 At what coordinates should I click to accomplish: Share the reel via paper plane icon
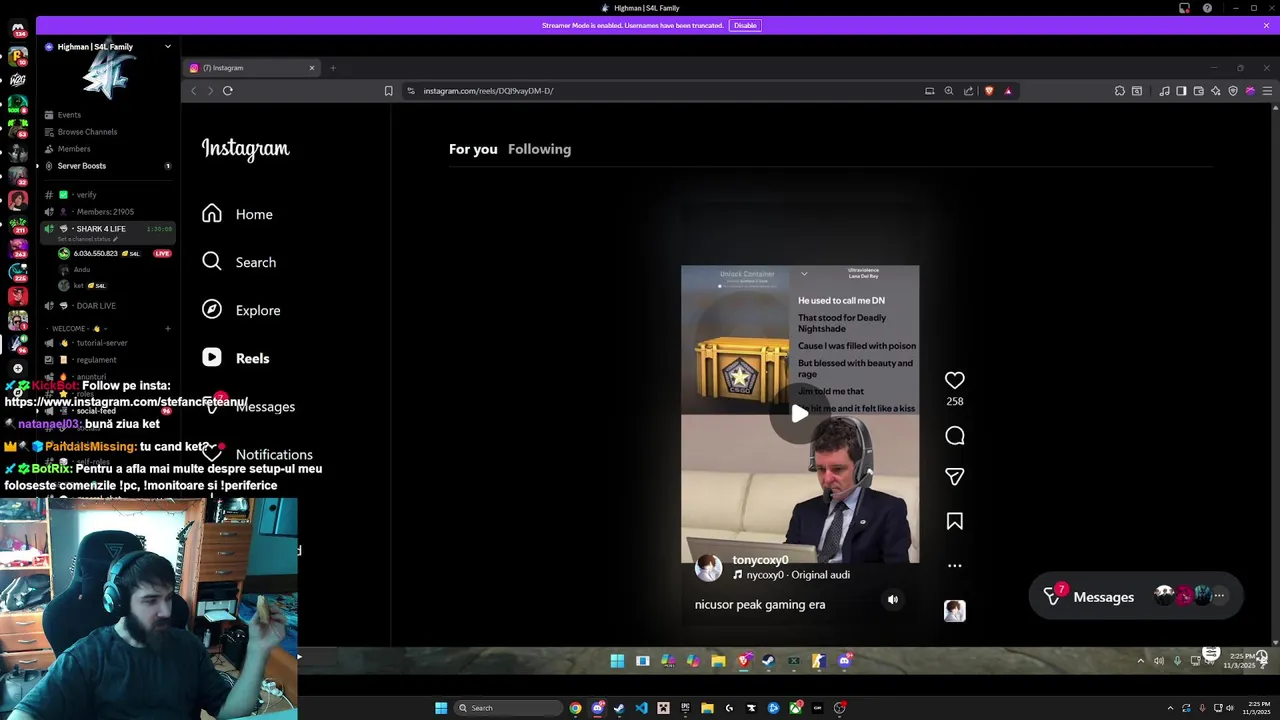955,477
